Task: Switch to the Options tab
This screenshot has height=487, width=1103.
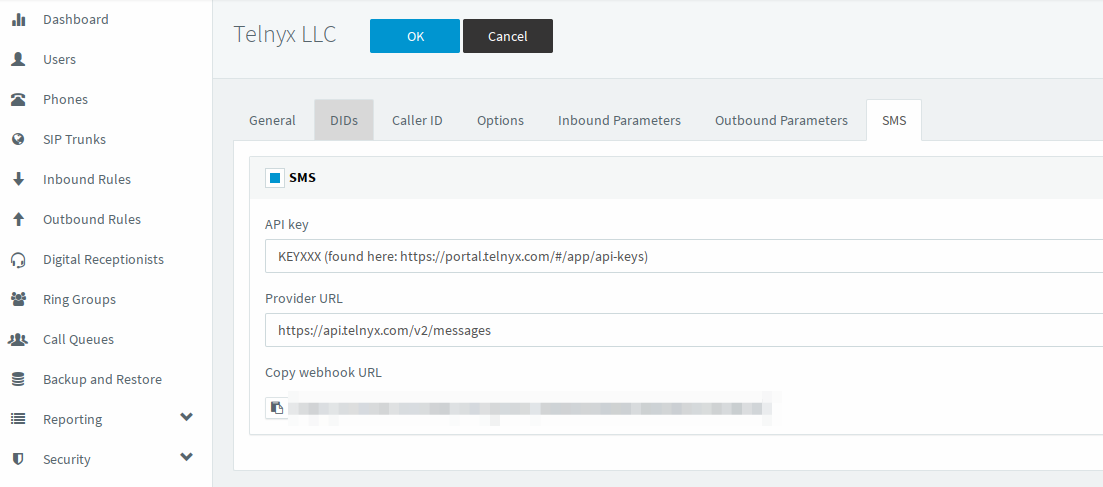Action: tap(500, 120)
